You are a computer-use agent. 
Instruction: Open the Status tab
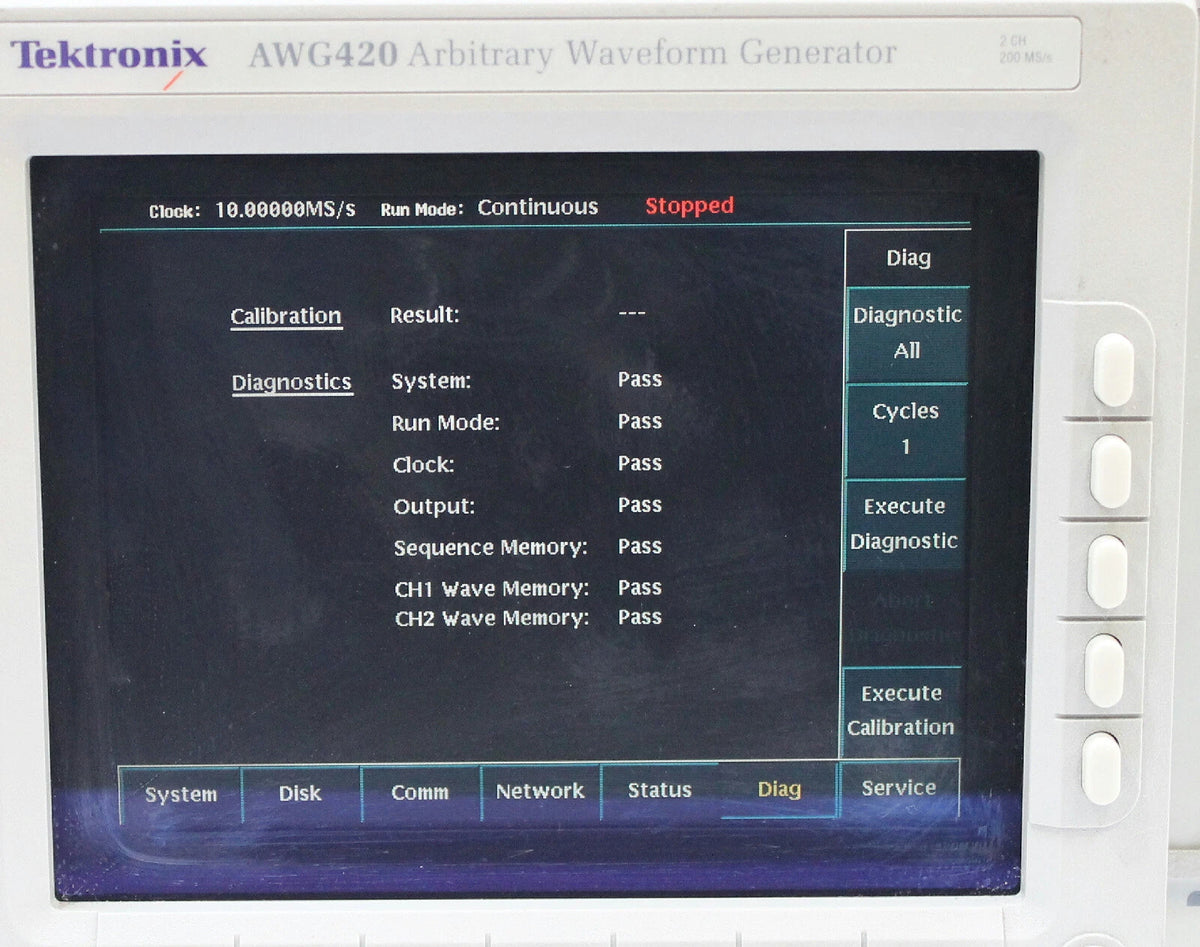coord(660,791)
